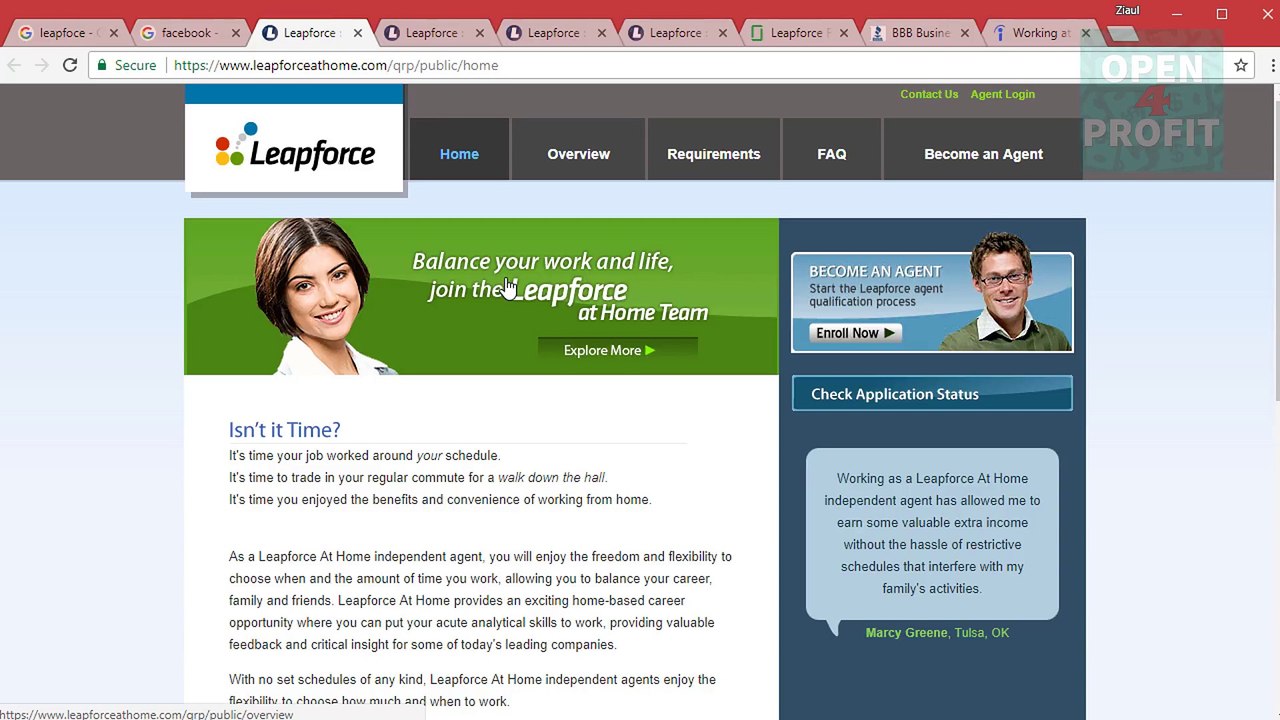This screenshot has width=1280, height=720.
Task: Open the Requirements navigation item
Action: tap(713, 154)
